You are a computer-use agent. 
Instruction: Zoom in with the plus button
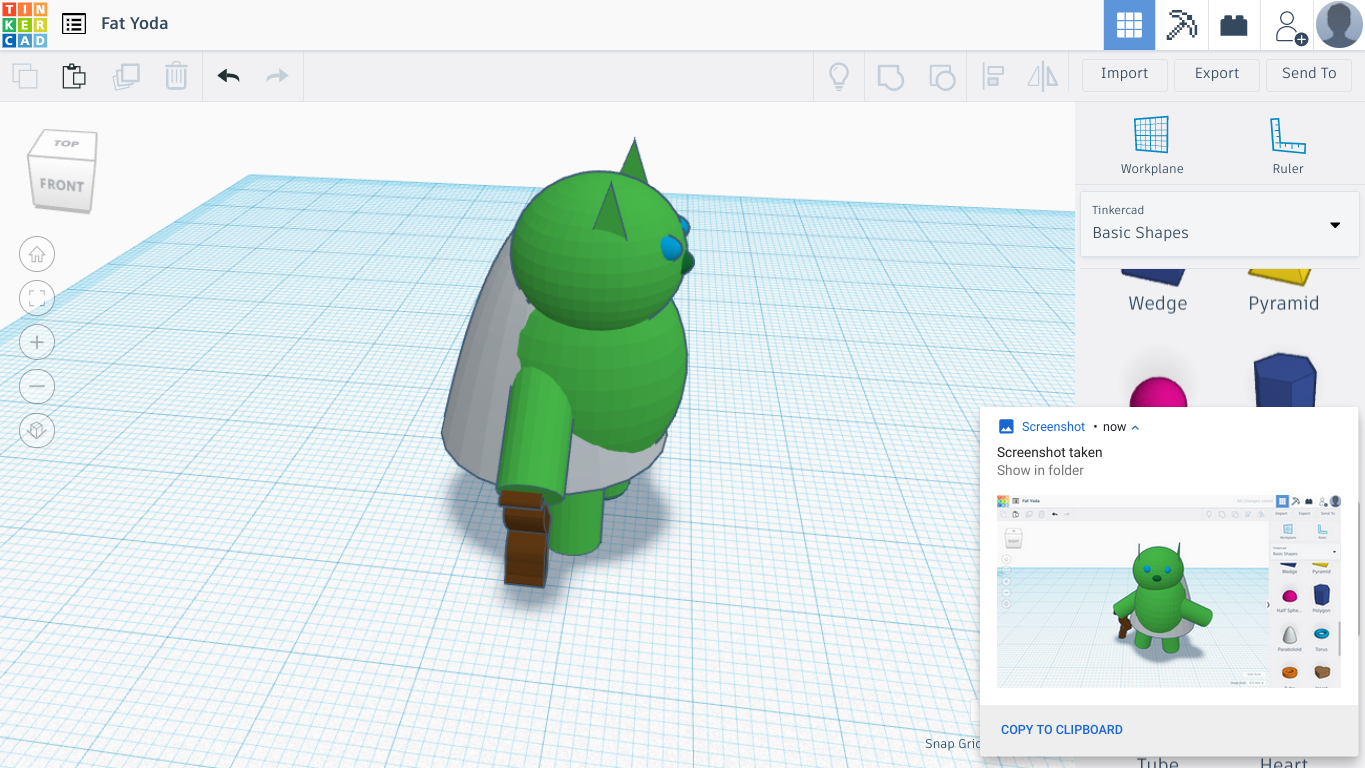tap(37, 342)
